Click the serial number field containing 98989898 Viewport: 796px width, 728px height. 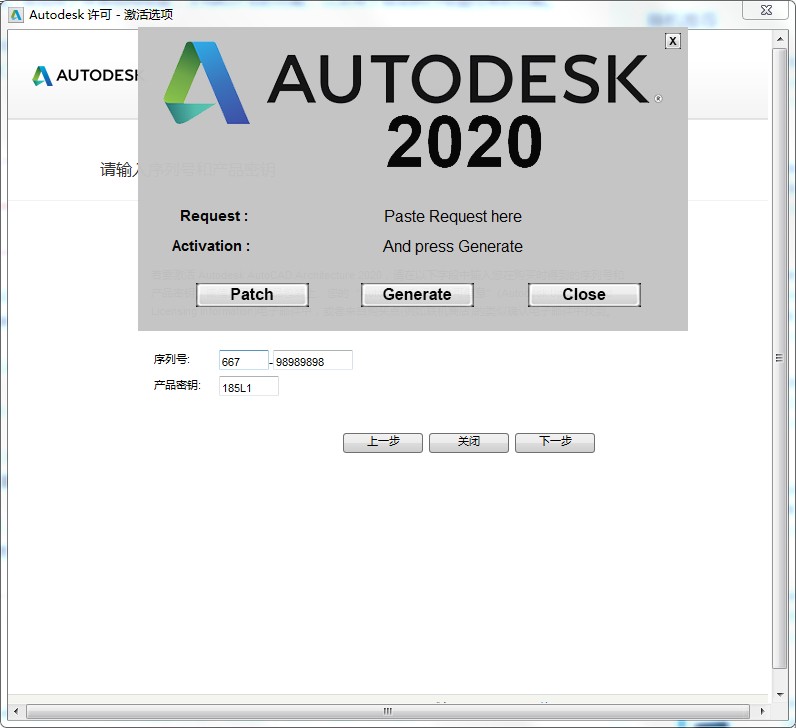[312, 361]
